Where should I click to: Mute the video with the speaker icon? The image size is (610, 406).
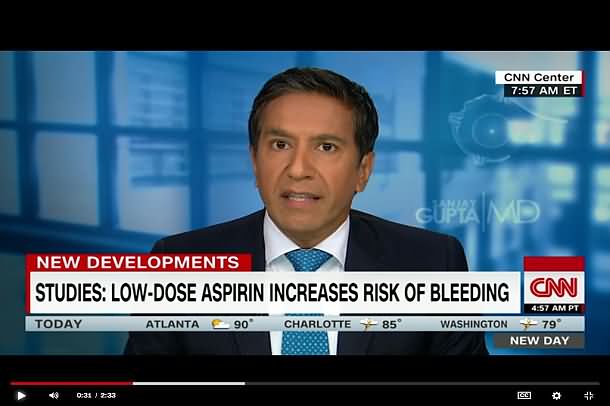point(54,396)
